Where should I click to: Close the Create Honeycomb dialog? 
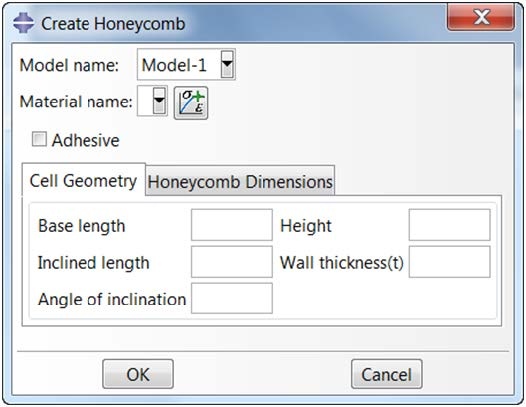tap(481, 17)
